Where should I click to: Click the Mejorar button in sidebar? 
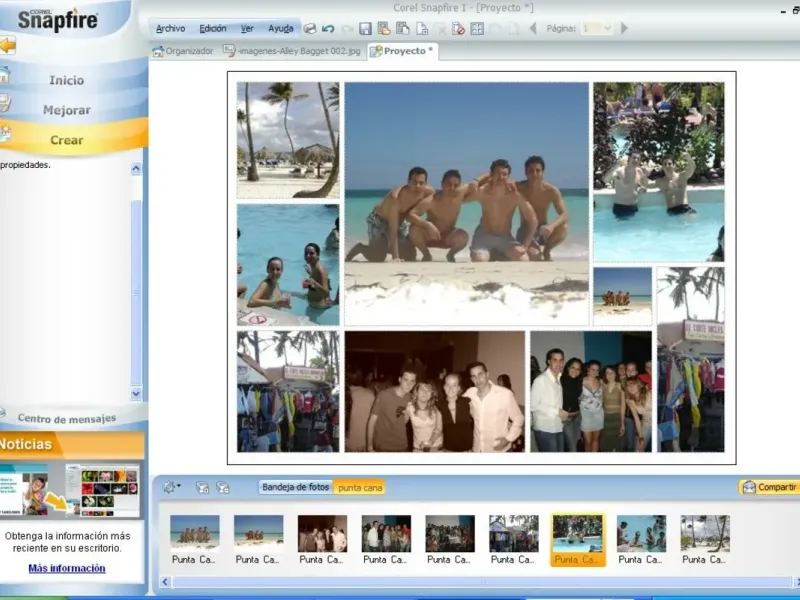[x=67, y=110]
